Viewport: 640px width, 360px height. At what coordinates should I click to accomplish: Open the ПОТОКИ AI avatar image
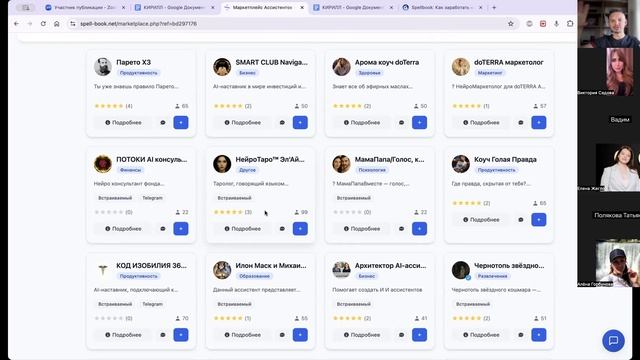[x=102, y=164]
